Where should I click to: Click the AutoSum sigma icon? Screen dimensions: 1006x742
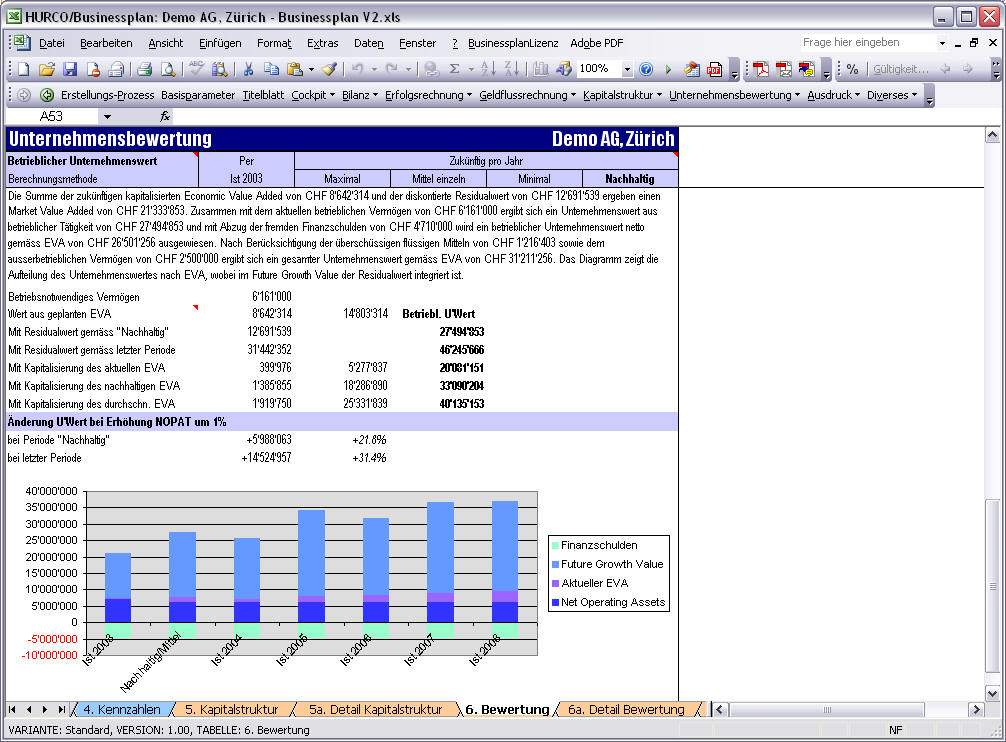(x=454, y=69)
